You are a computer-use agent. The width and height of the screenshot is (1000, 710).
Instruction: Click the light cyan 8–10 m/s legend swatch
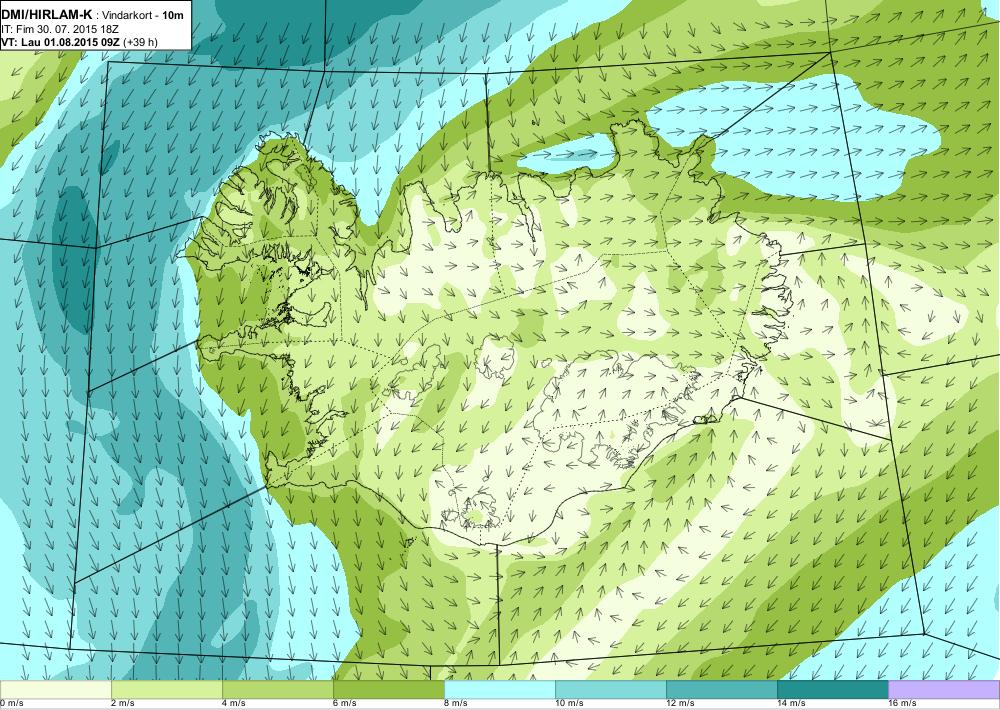point(499,690)
